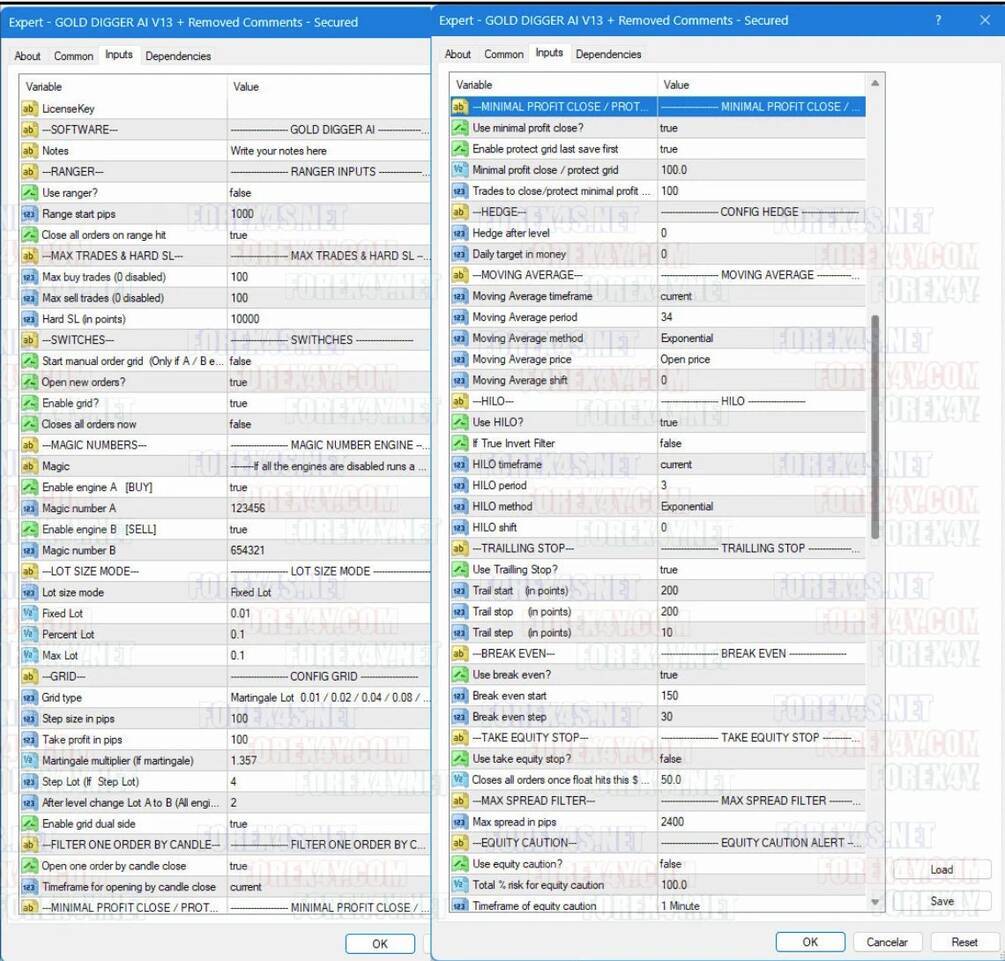Toggle the Use take equity stop? value
Image resolution: width=1005 pixels, height=961 pixels.
pos(761,758)
